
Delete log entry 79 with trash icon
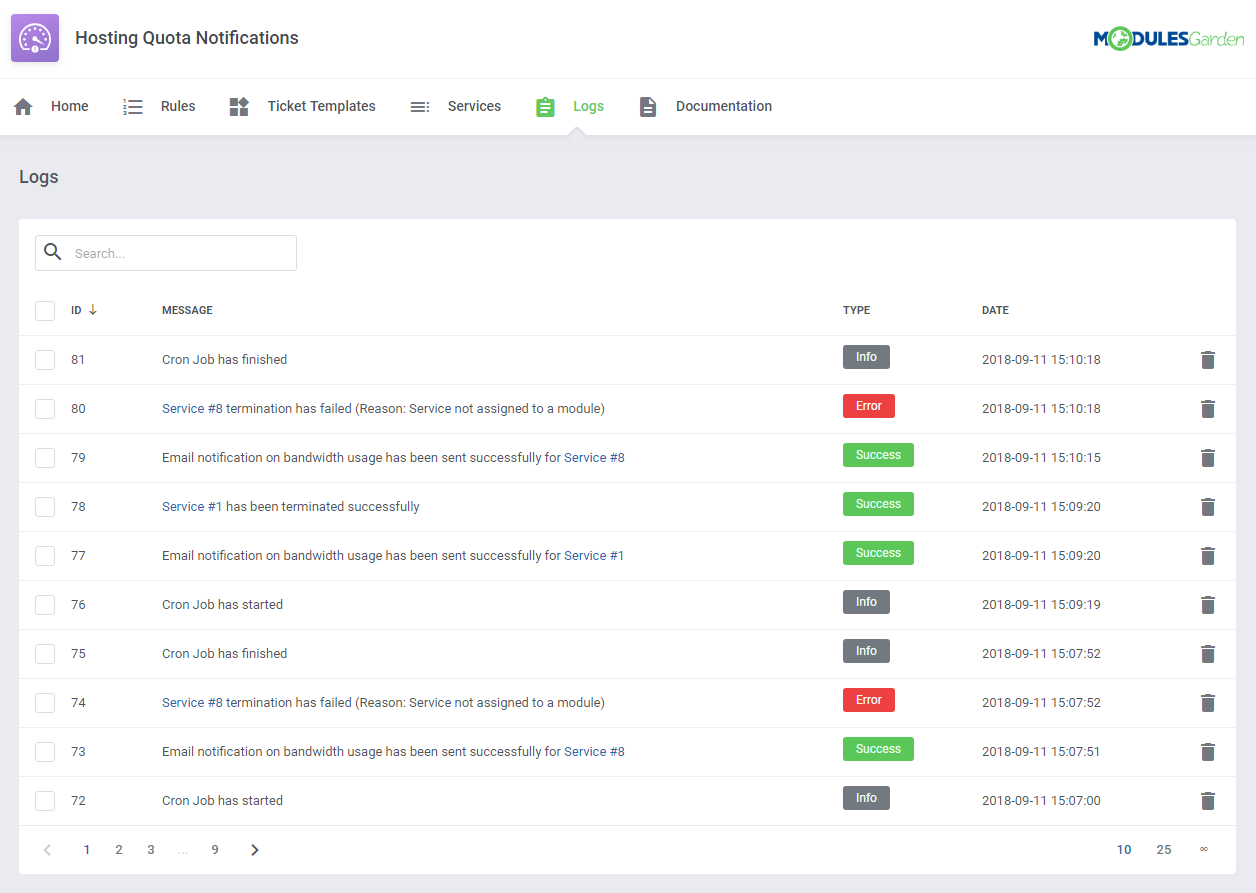tap(1208, 458)
